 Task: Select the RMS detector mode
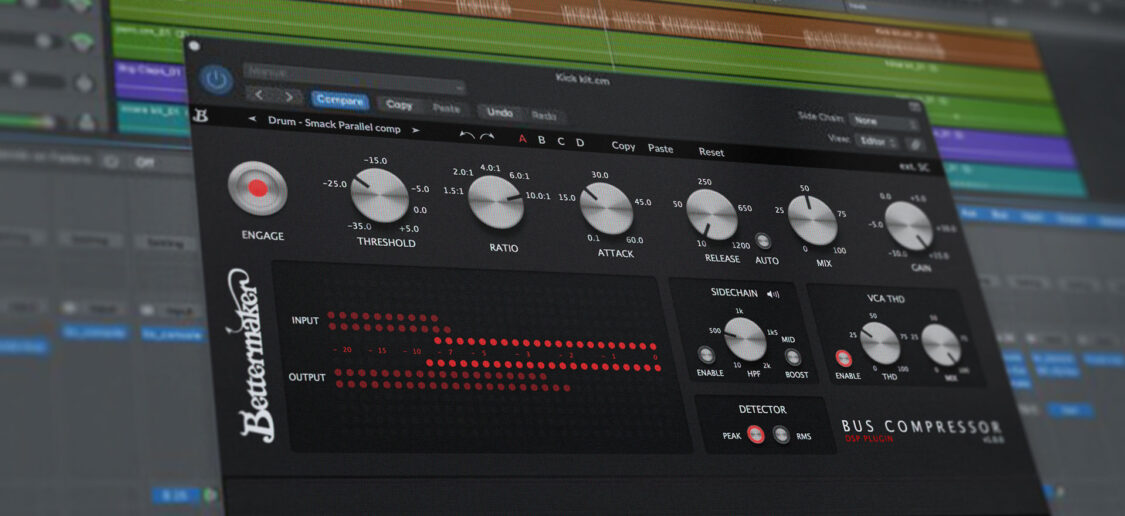(781, 435)
